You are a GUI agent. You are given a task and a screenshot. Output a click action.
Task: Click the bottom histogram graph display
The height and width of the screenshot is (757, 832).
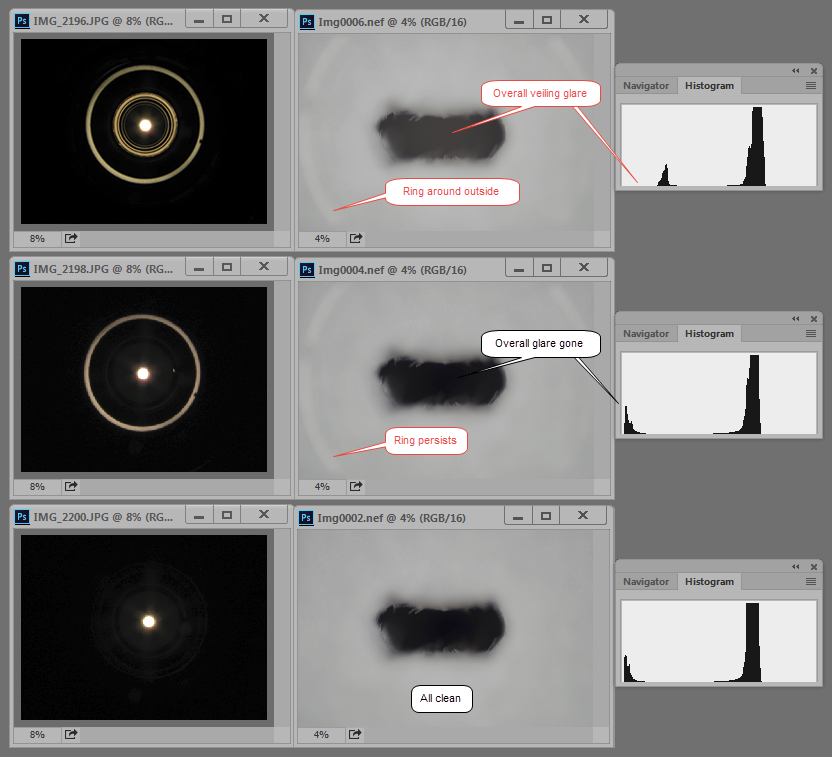[718, 641]
